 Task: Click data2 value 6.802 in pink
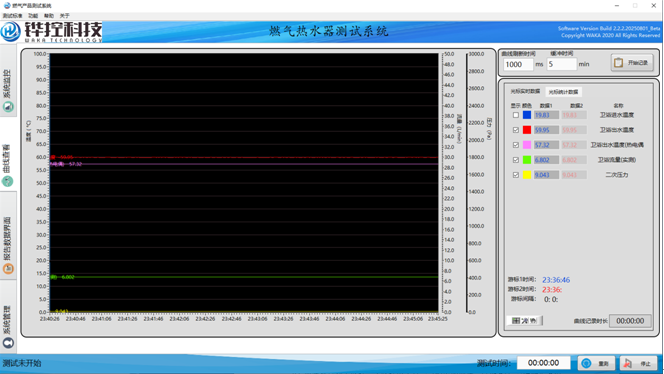pyautogui.click(x=574, y=160)
